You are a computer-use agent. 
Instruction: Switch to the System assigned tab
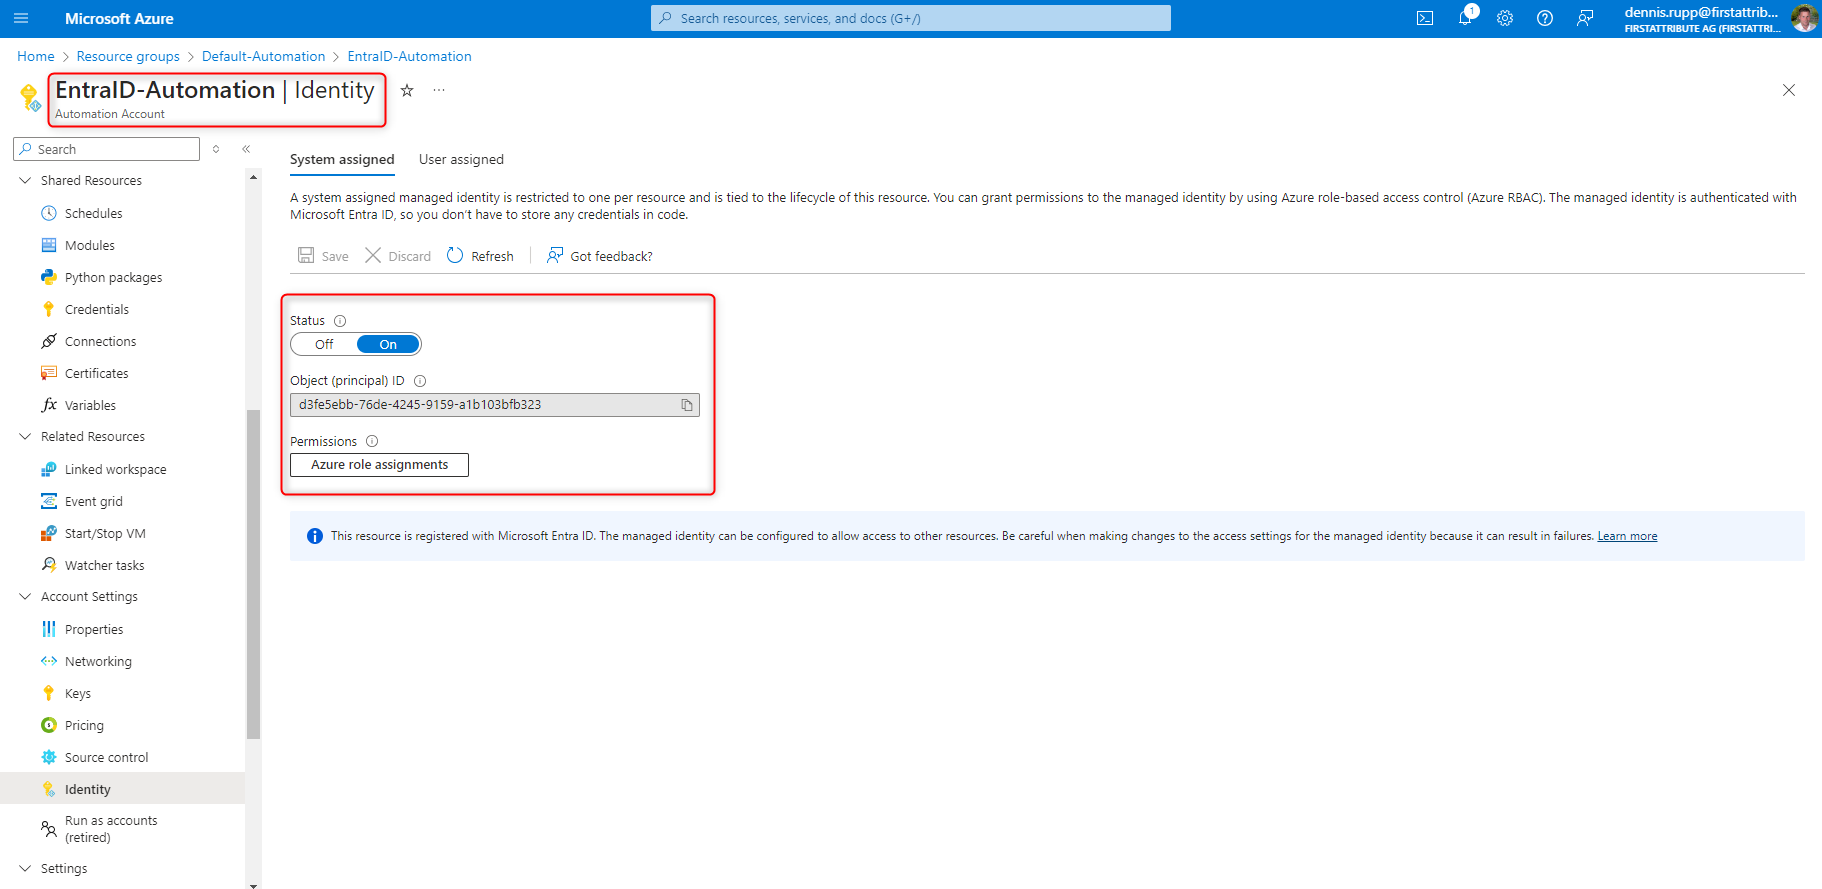pyautogui.click(x=342, y=160)
